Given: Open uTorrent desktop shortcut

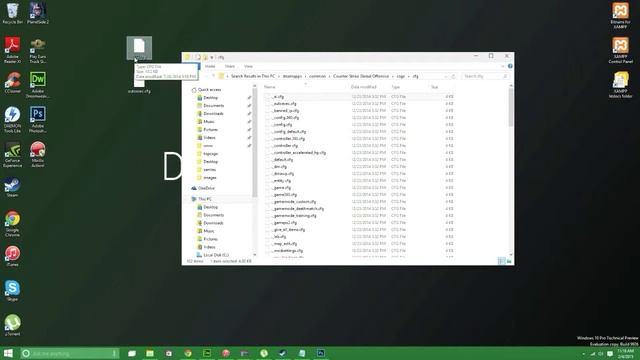Looking at the screenshot, I should (x=13, y=325).
